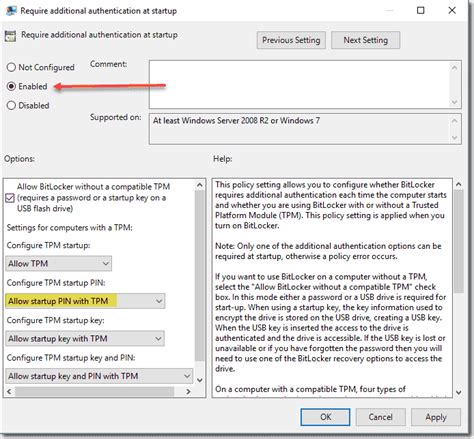
Task: Open the TPM startup key and PIN dropdown
Action: (x=99, y=376)
